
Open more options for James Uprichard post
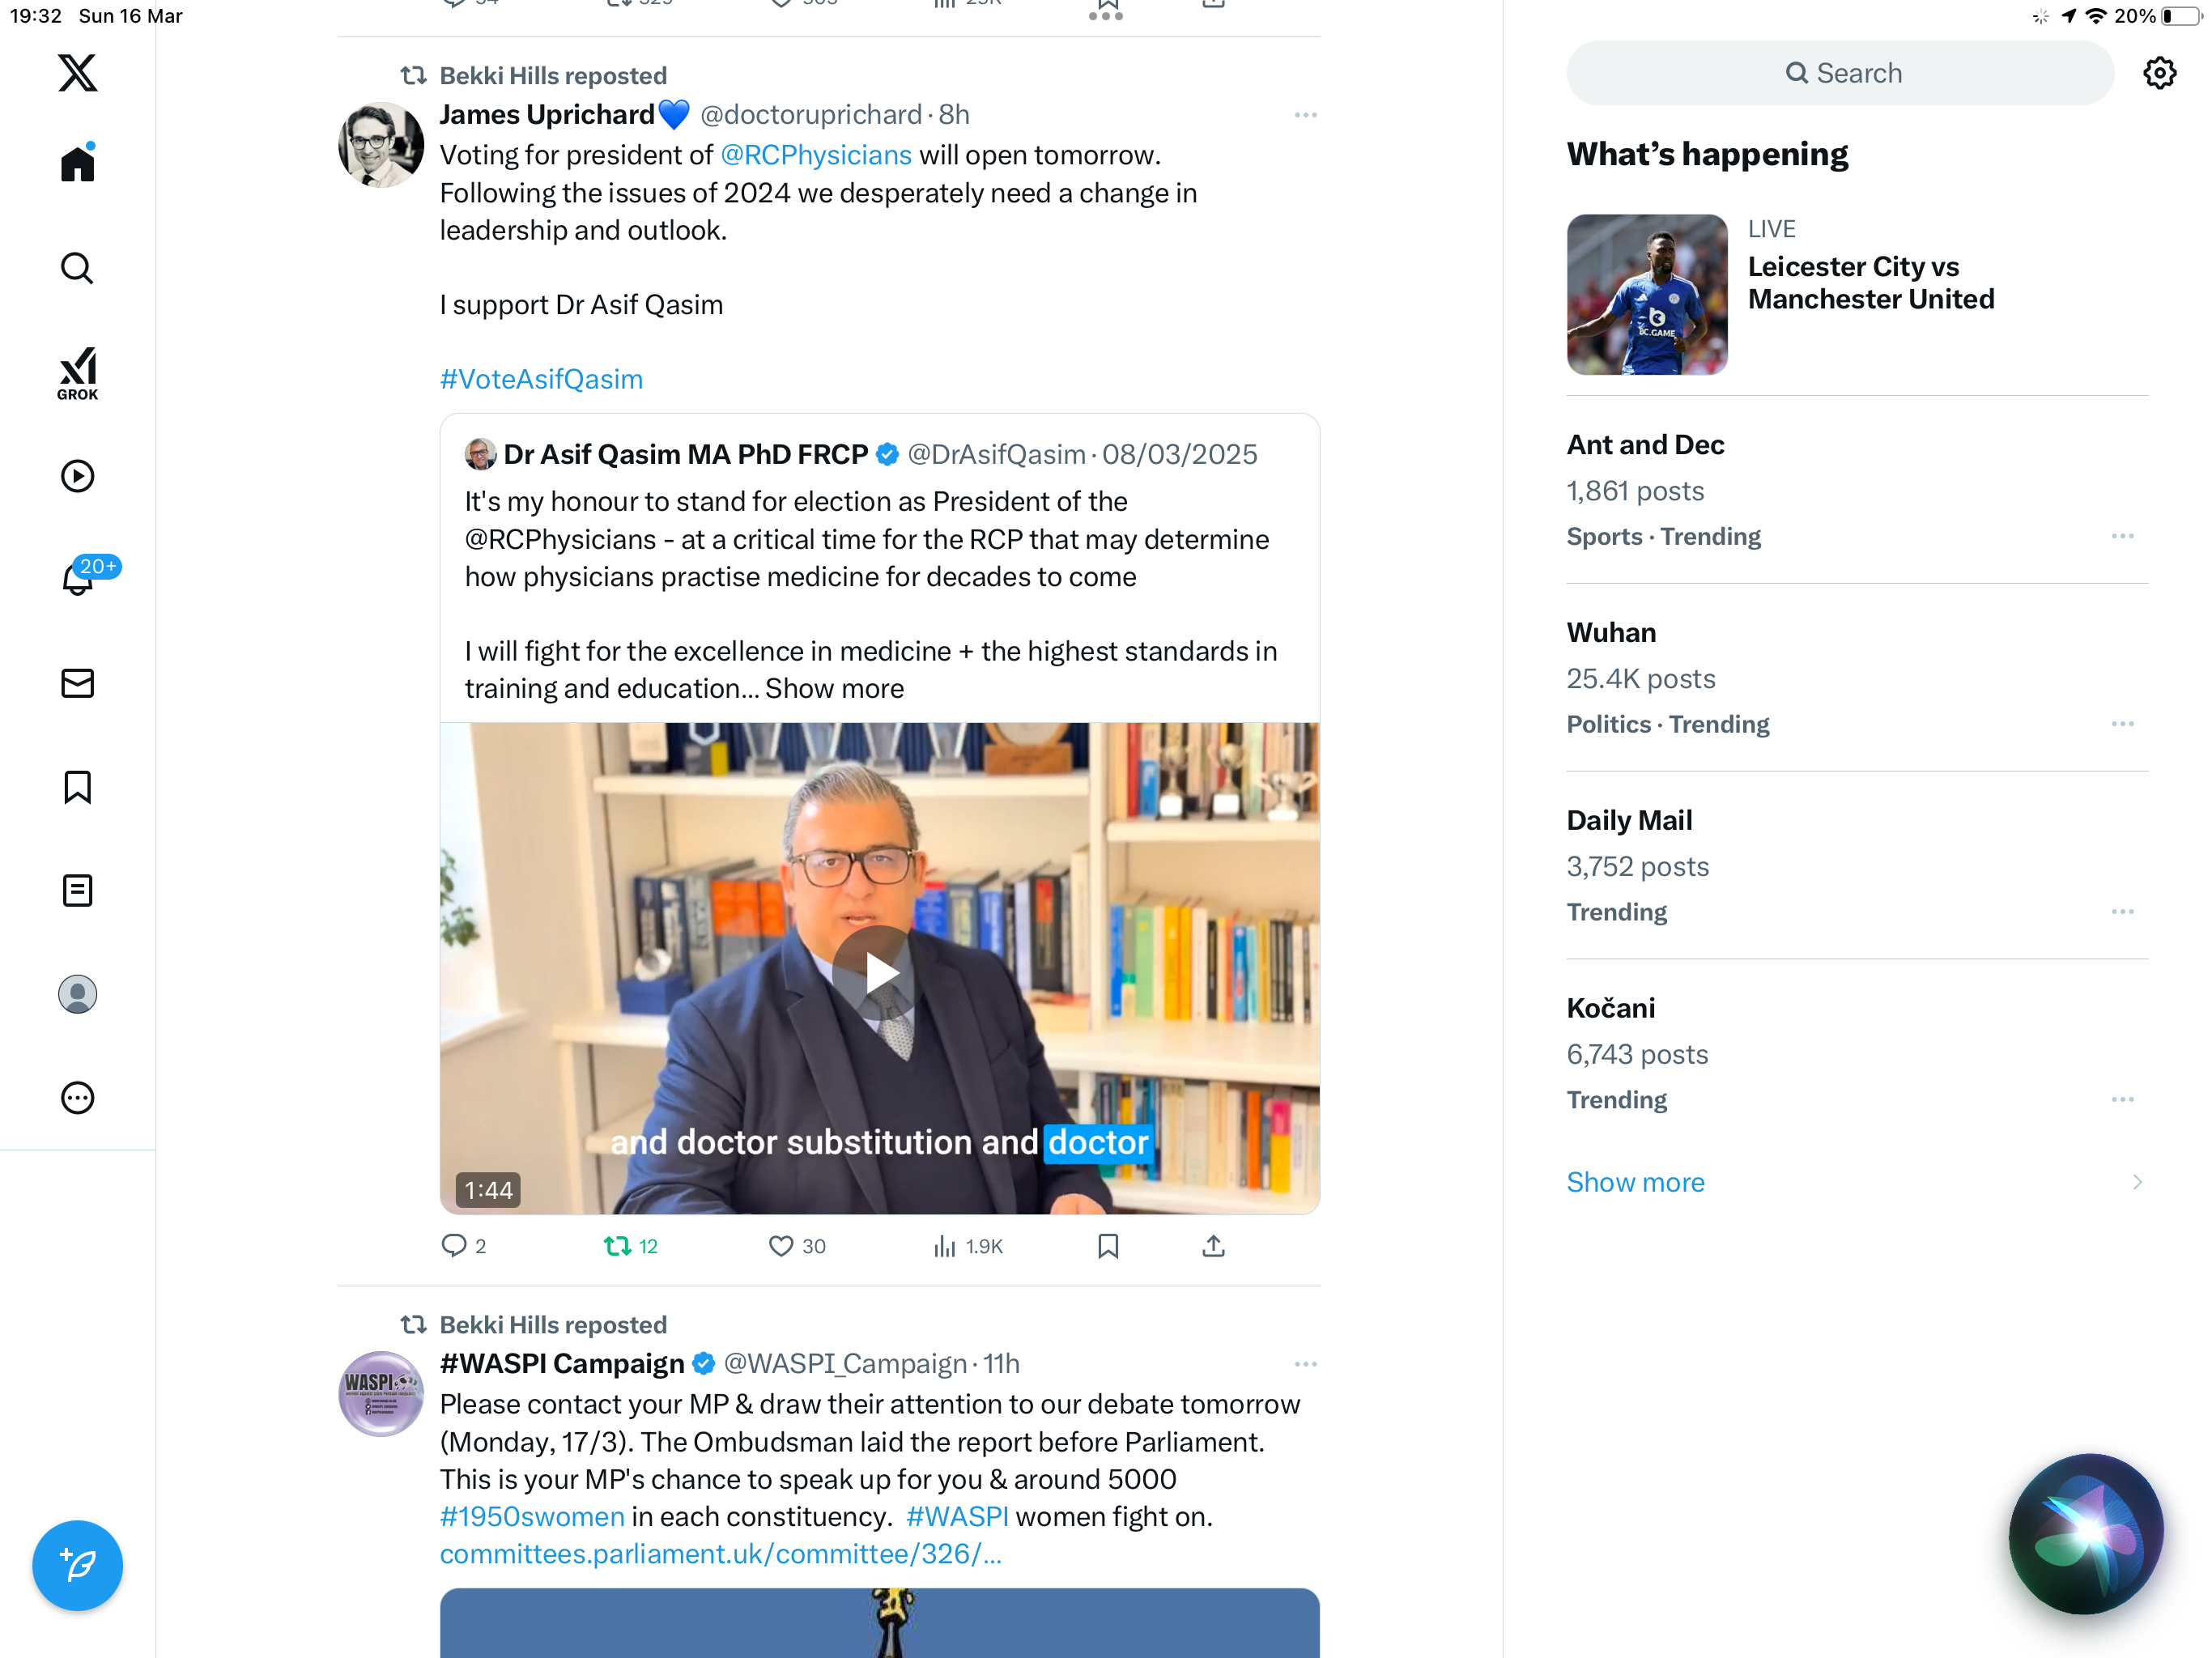click(1305, 115)
